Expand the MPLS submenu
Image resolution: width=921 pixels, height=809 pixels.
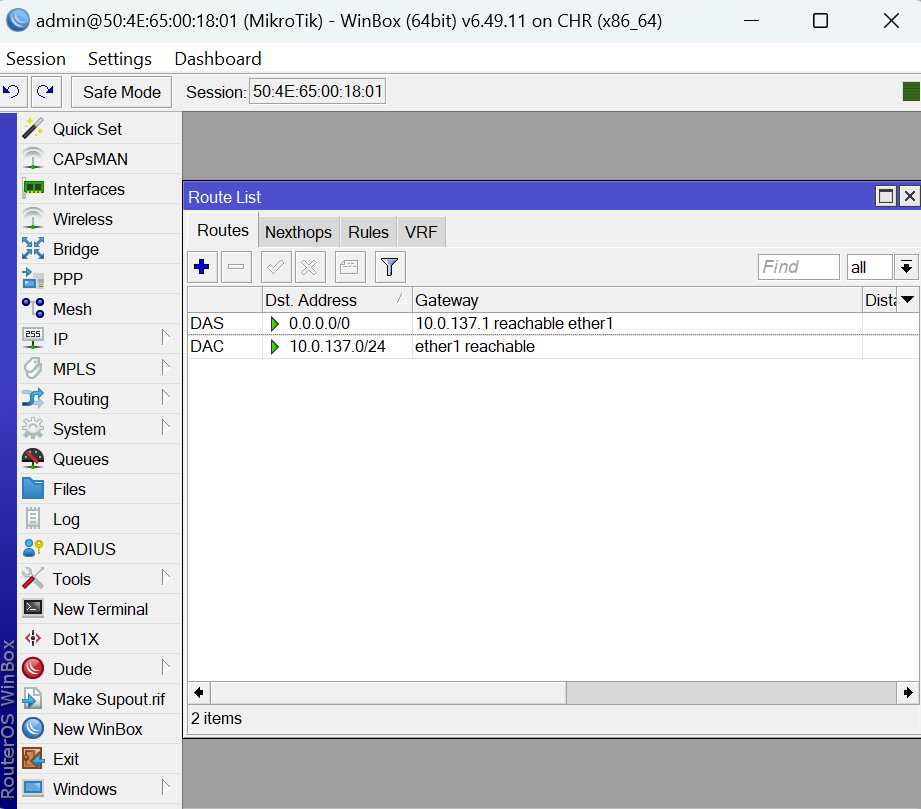(166, 367)
